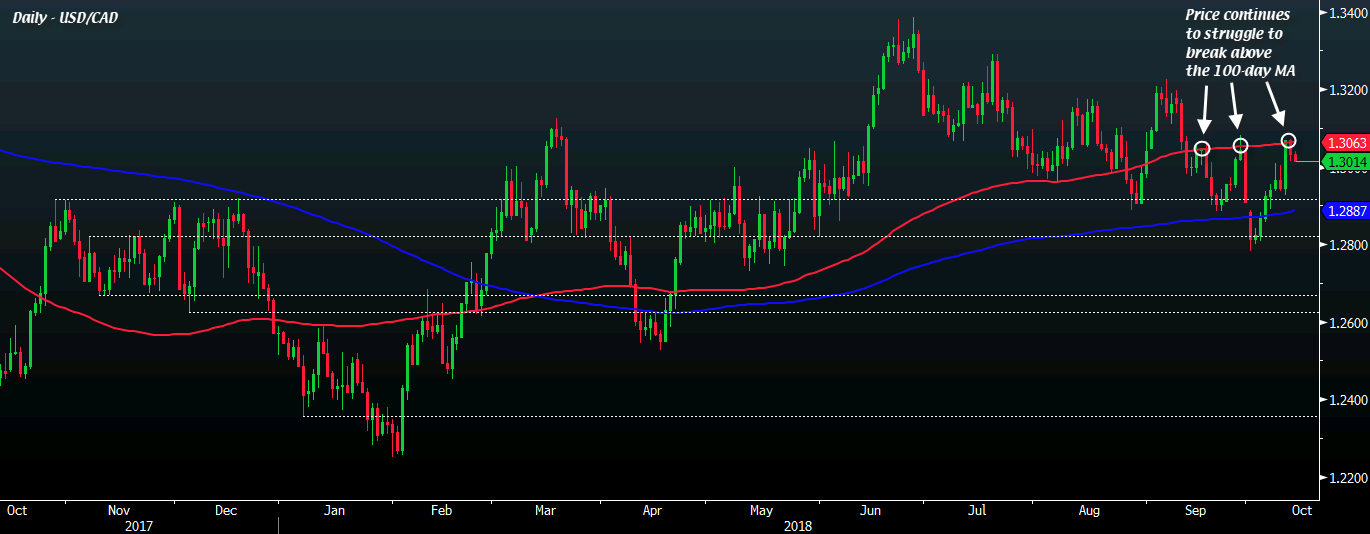Click the 1.2400 price axis label
The width and height of the screenshot is (1370, 534).
pos(1346,400)
